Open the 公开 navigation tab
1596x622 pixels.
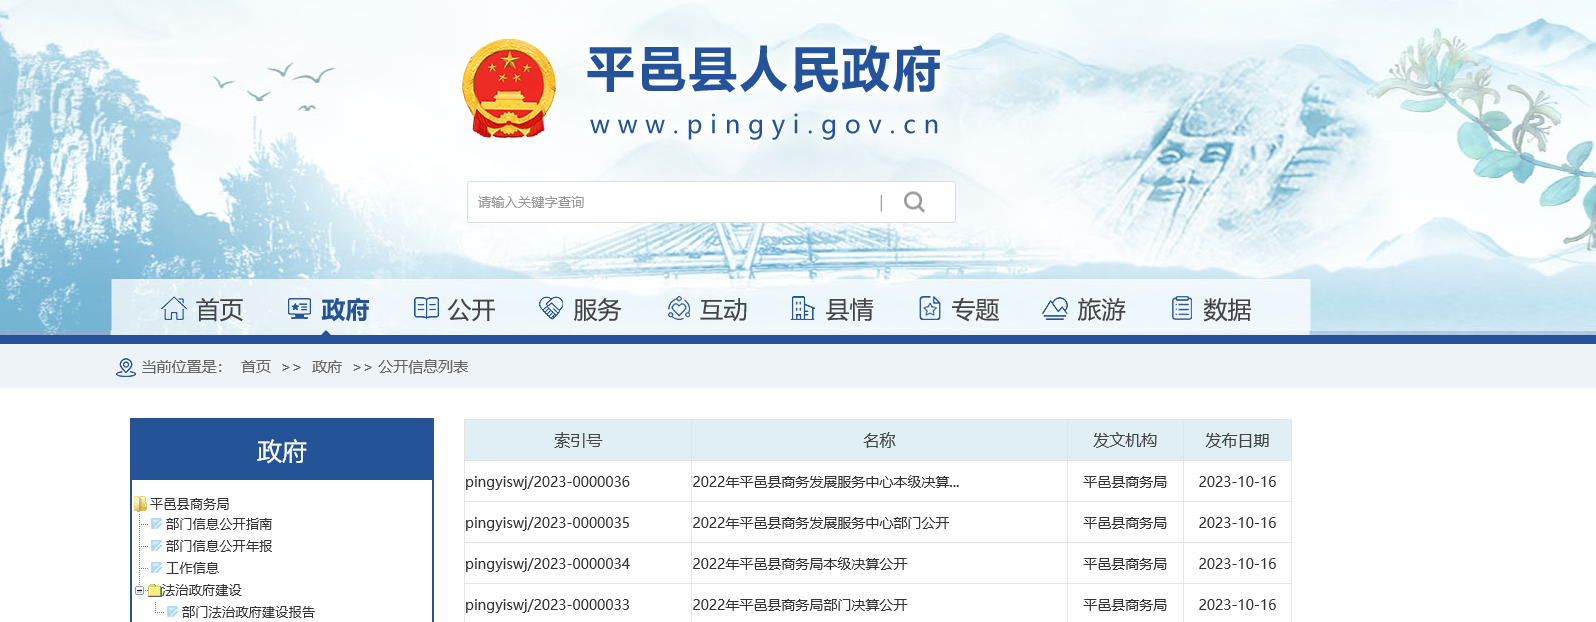click(471, 310)
